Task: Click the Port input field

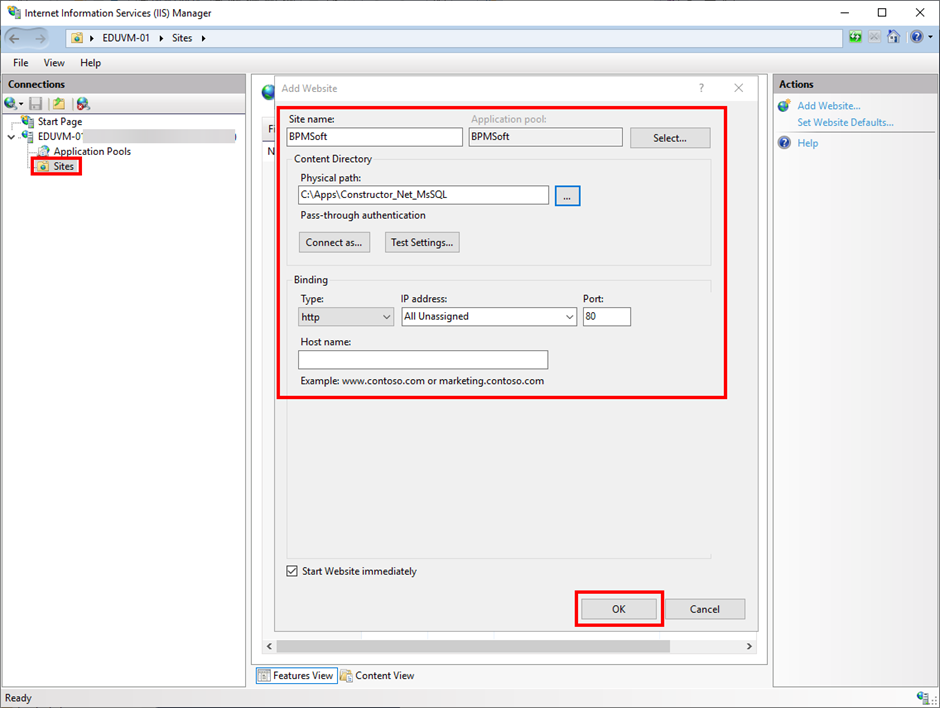Action: (x=607, y=317)
